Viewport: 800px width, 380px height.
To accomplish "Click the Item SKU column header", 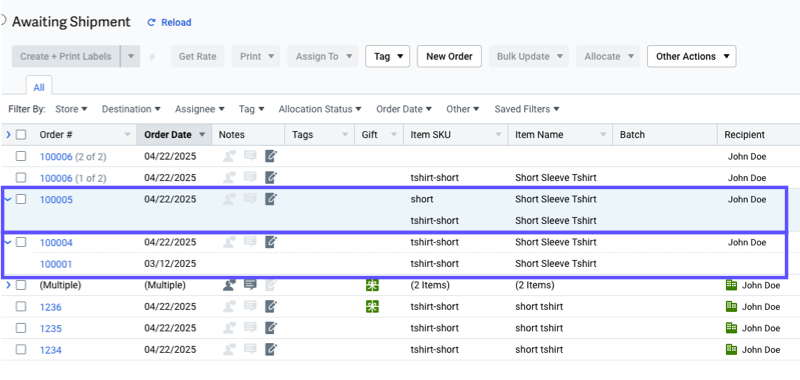I will [456, 135].
